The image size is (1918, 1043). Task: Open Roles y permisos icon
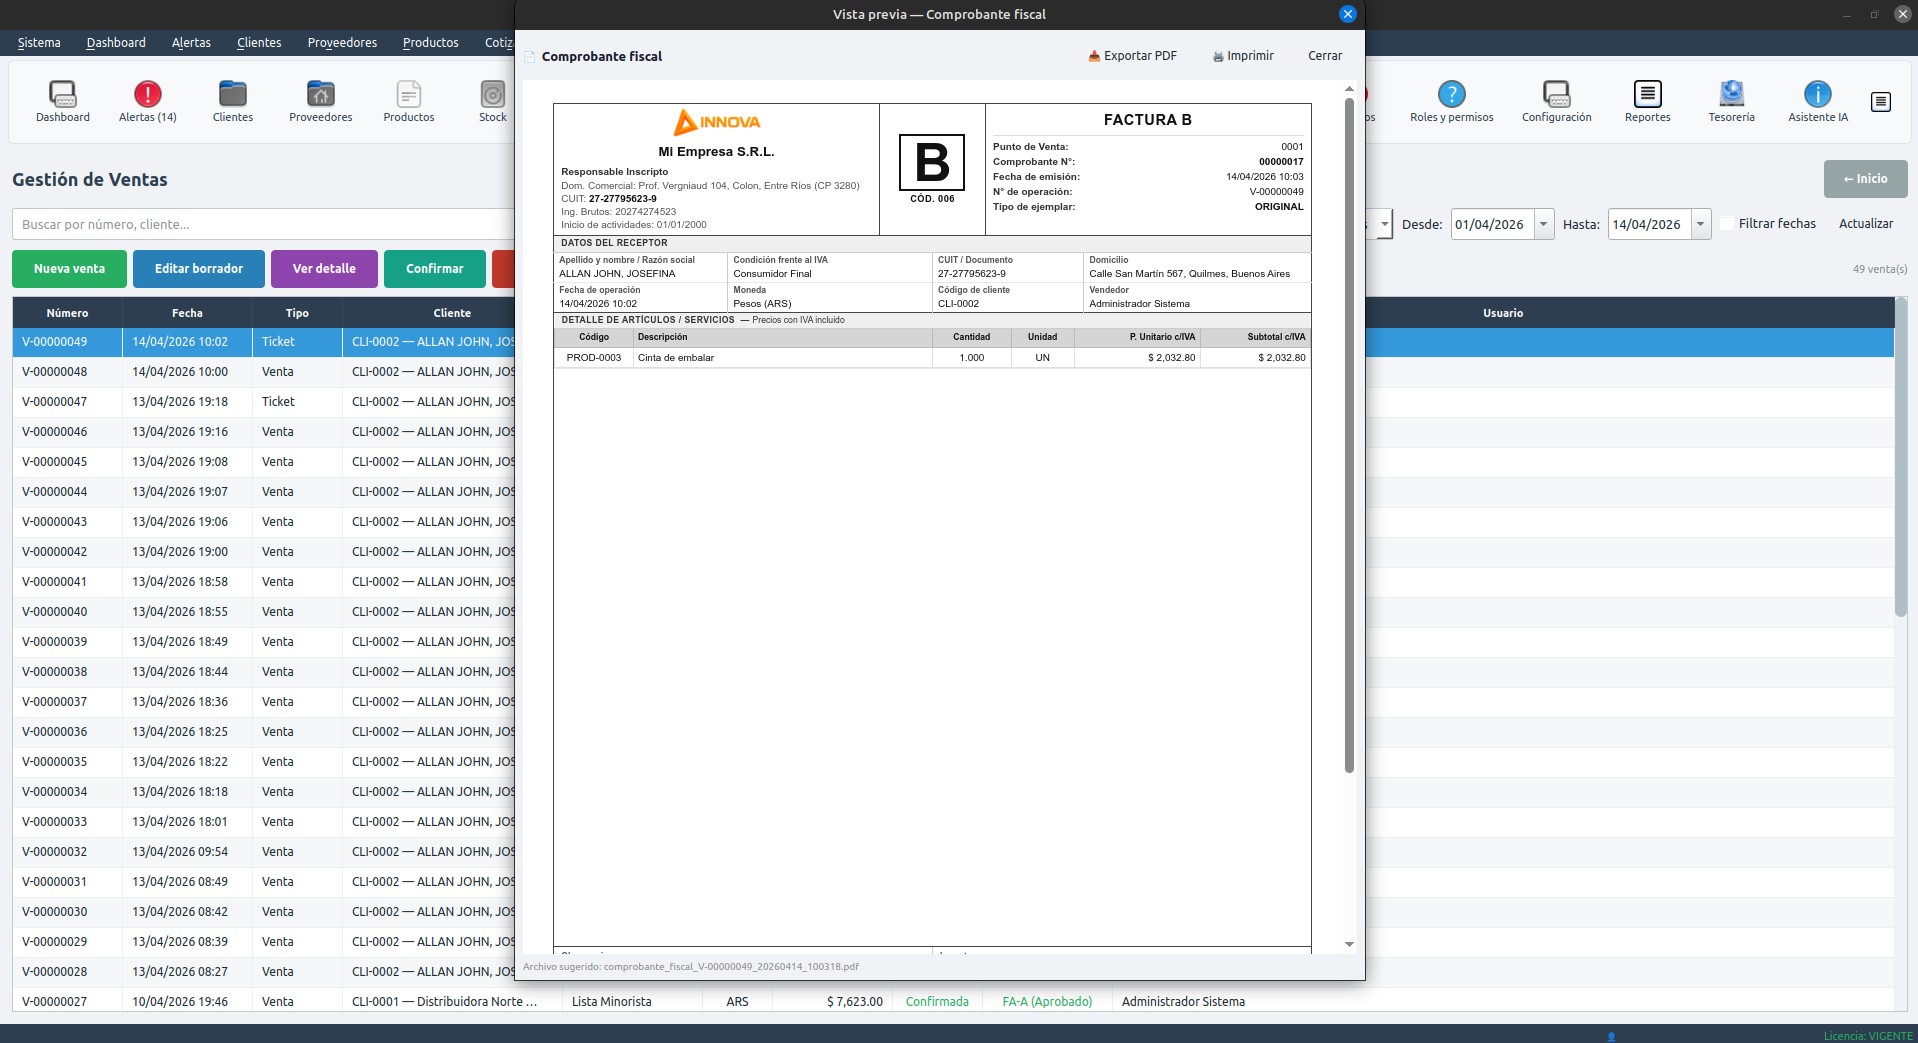(x=1451, y=95)
